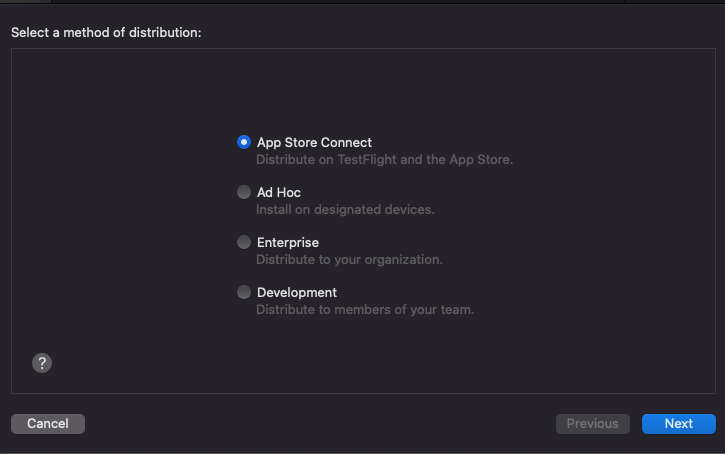This screenshot has width=725, height=454.
Task: Click 'Distribute on TestFlight and the App Store' description
Action: click(x=384, y=159)
